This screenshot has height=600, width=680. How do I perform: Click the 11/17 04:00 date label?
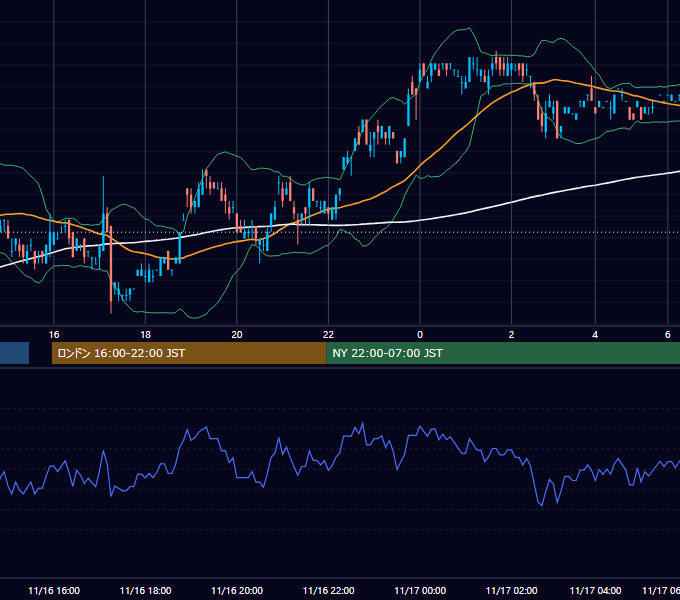click(595, 590)
